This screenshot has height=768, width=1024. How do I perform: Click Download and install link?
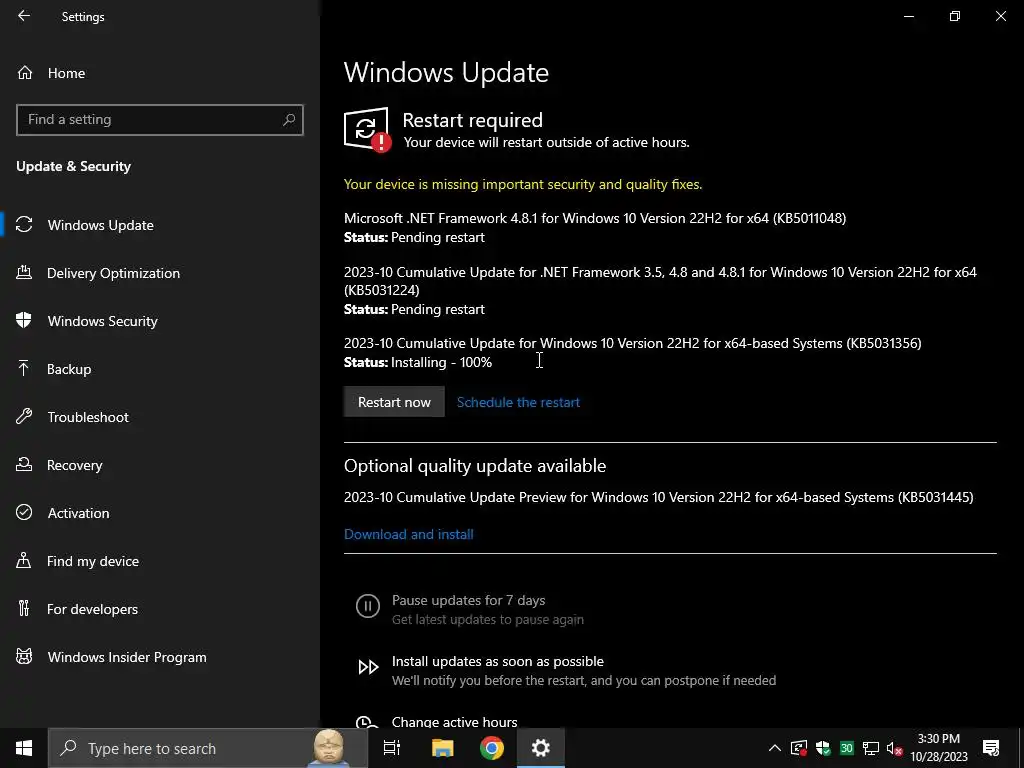(x=409, y=534)
